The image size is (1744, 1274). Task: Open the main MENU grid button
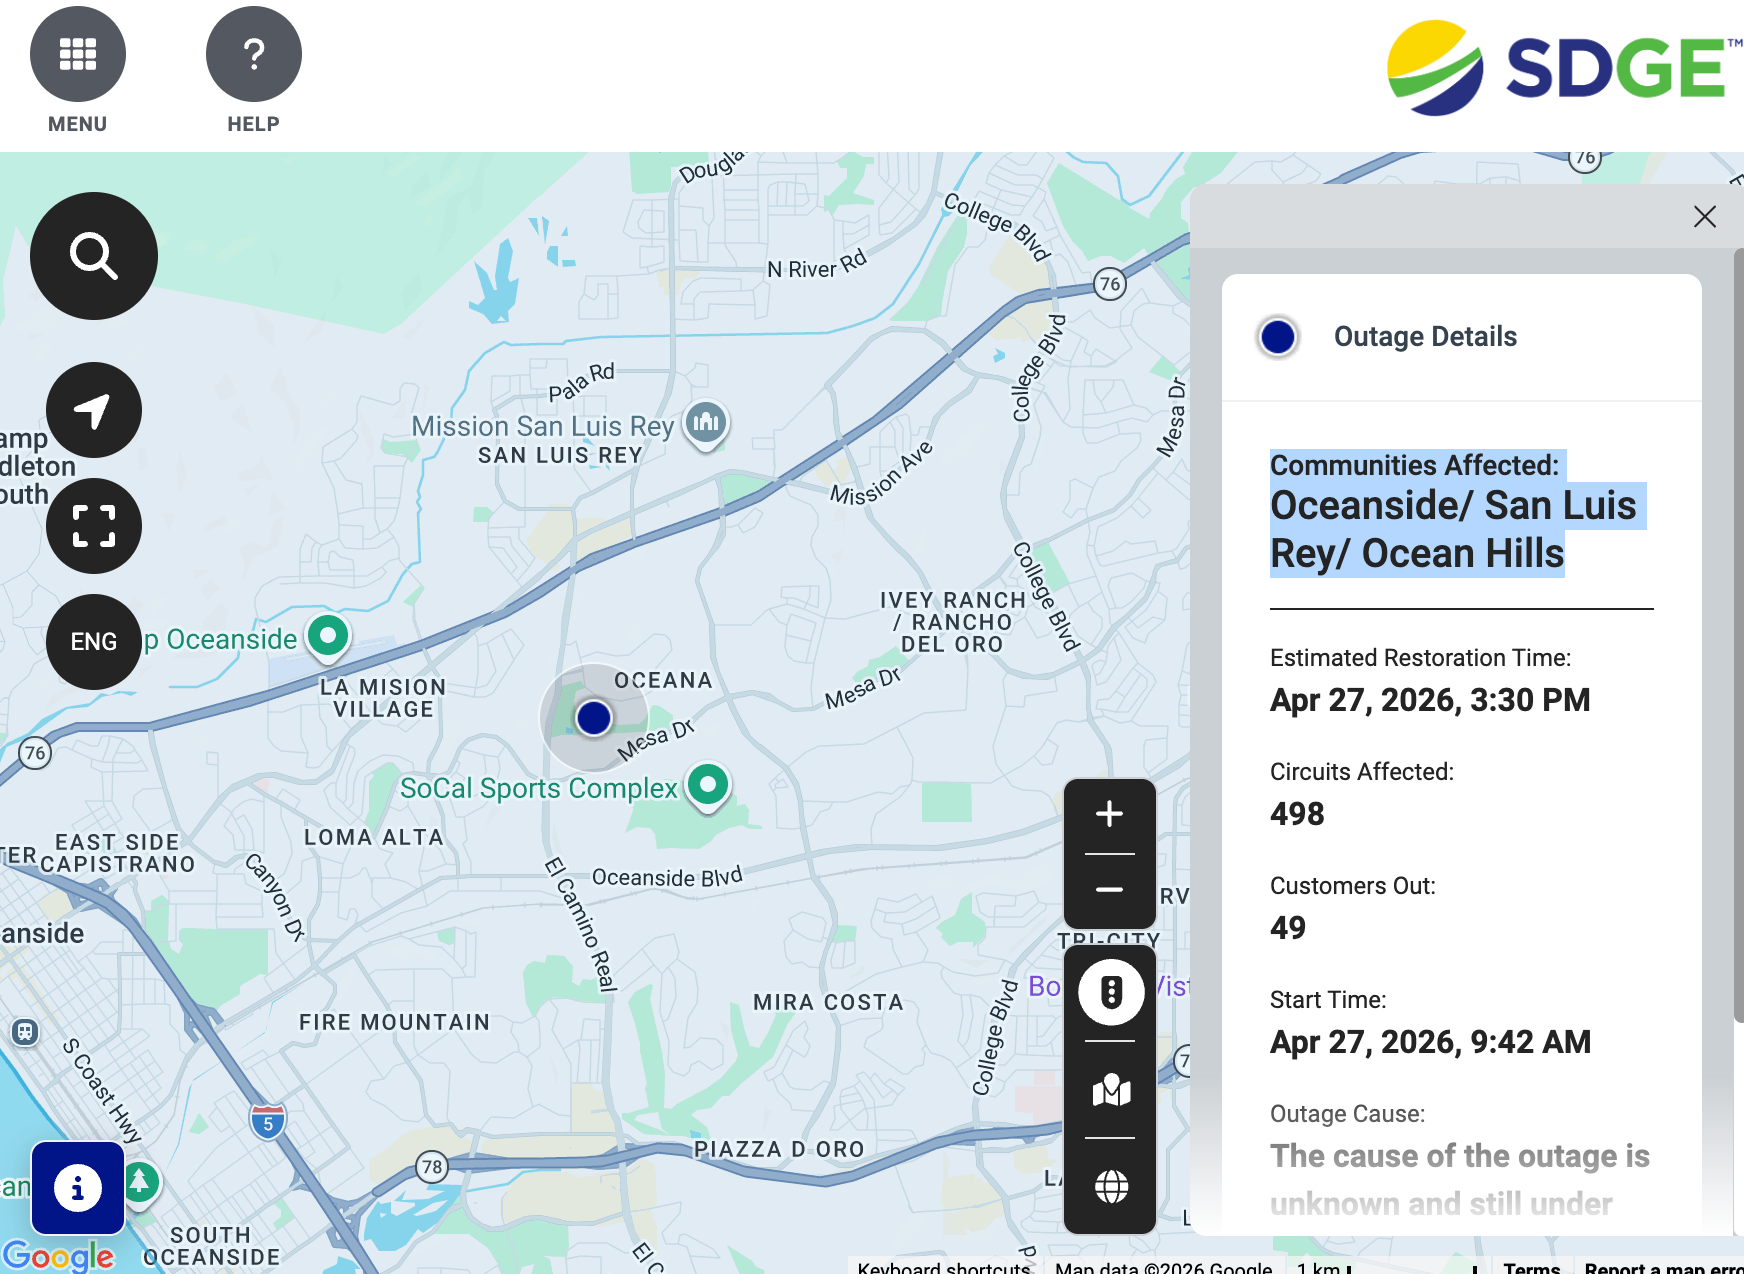tap(78, 55)
